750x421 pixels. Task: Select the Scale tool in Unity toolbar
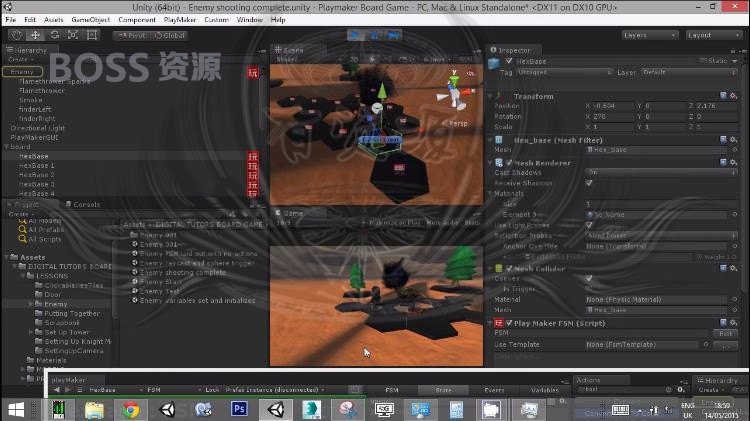tap(73, 35)
